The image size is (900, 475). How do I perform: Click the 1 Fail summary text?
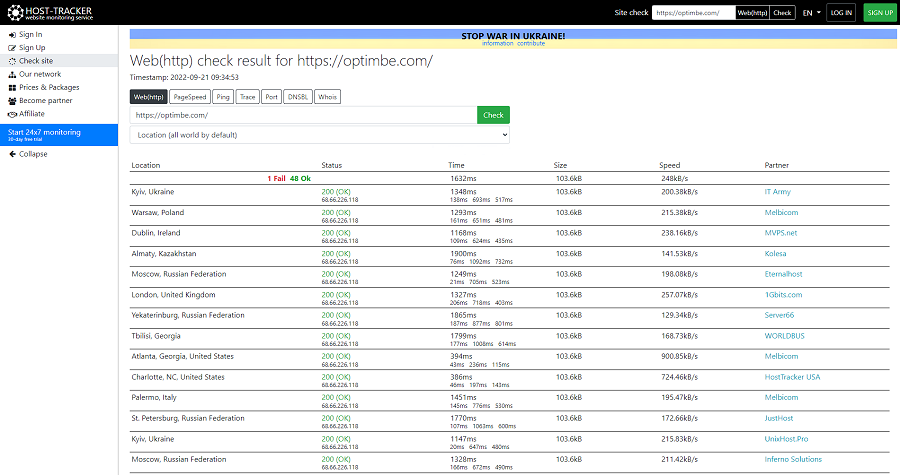[276, 178]
